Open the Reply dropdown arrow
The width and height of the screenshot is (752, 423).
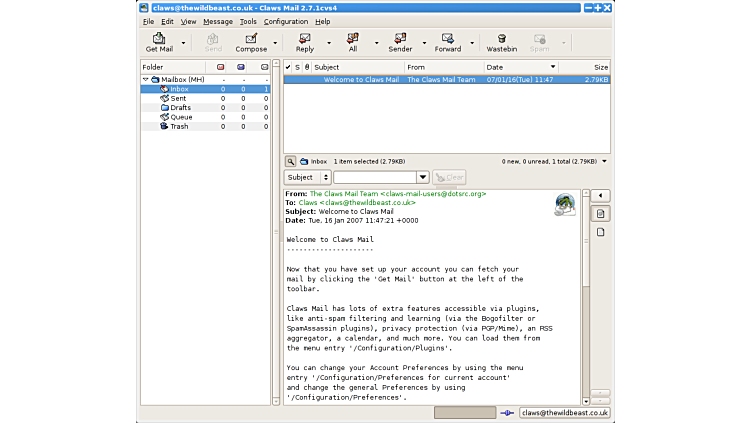[329, 43]
